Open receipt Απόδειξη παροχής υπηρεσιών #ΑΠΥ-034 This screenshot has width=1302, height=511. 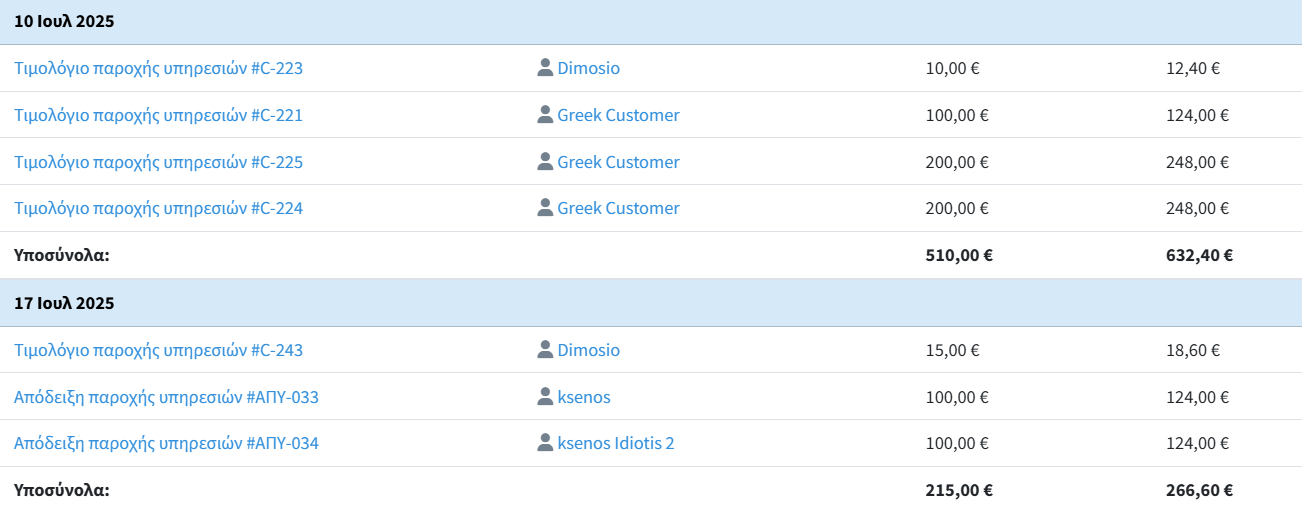166,444
